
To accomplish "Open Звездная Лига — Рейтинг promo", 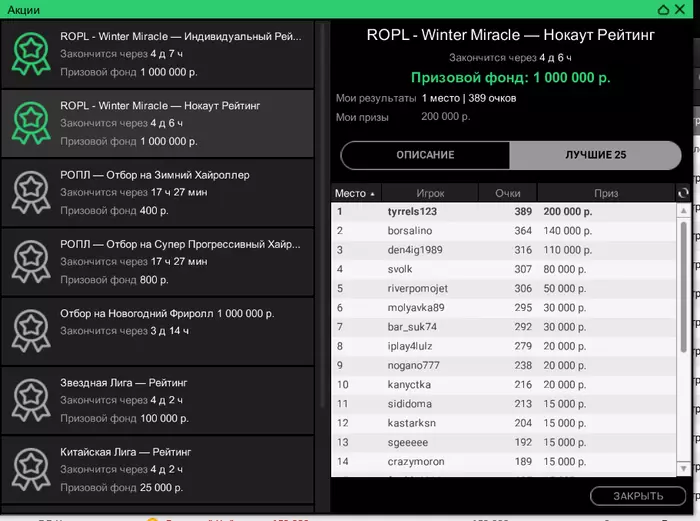I will click(158, 400).
